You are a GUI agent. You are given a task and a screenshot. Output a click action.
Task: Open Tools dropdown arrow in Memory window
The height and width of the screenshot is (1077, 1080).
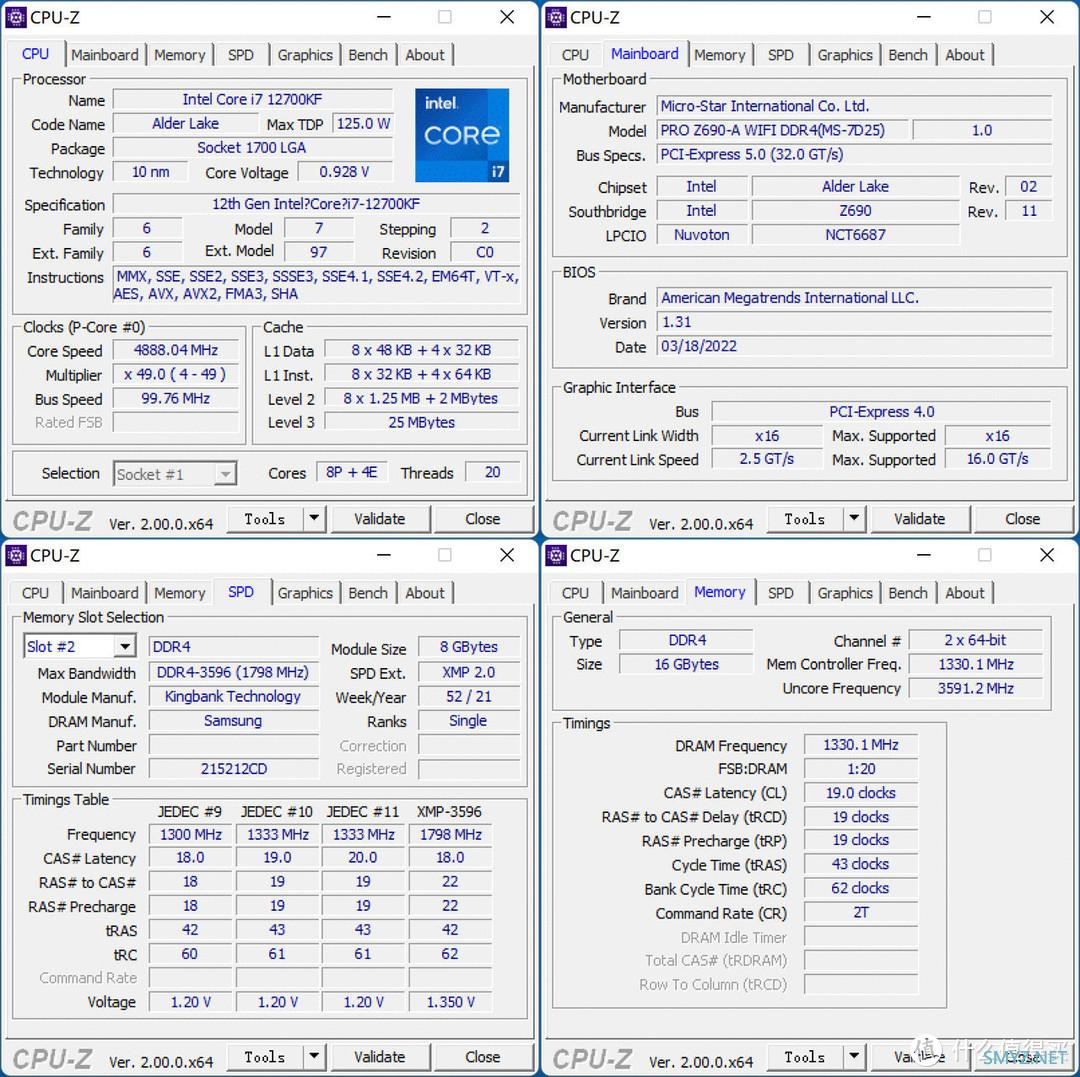tap(854, 1056)
